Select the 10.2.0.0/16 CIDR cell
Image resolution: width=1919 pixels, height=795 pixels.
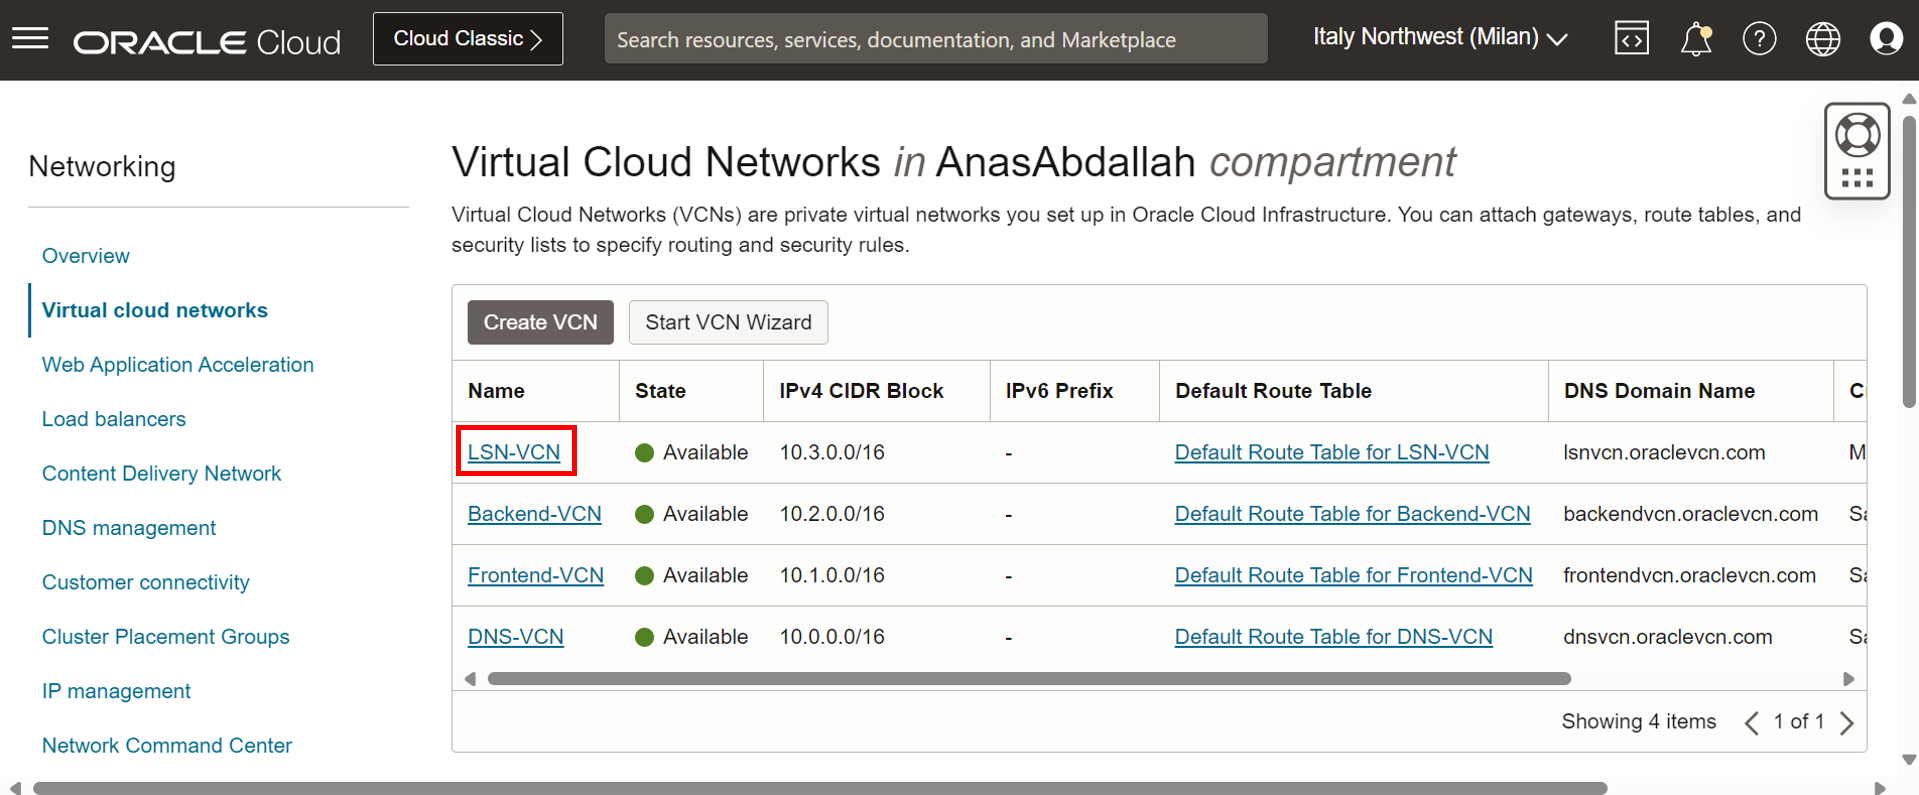click(x=832, y=514)
